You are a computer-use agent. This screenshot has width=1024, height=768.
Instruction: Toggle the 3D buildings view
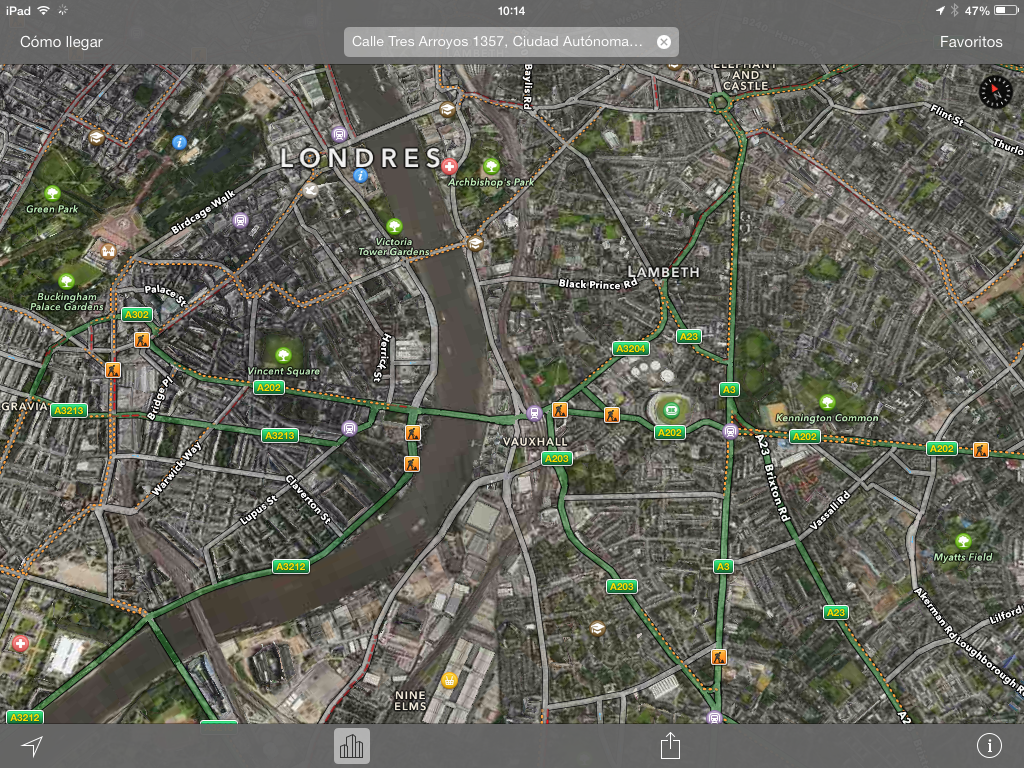click(x=352, y=746)
